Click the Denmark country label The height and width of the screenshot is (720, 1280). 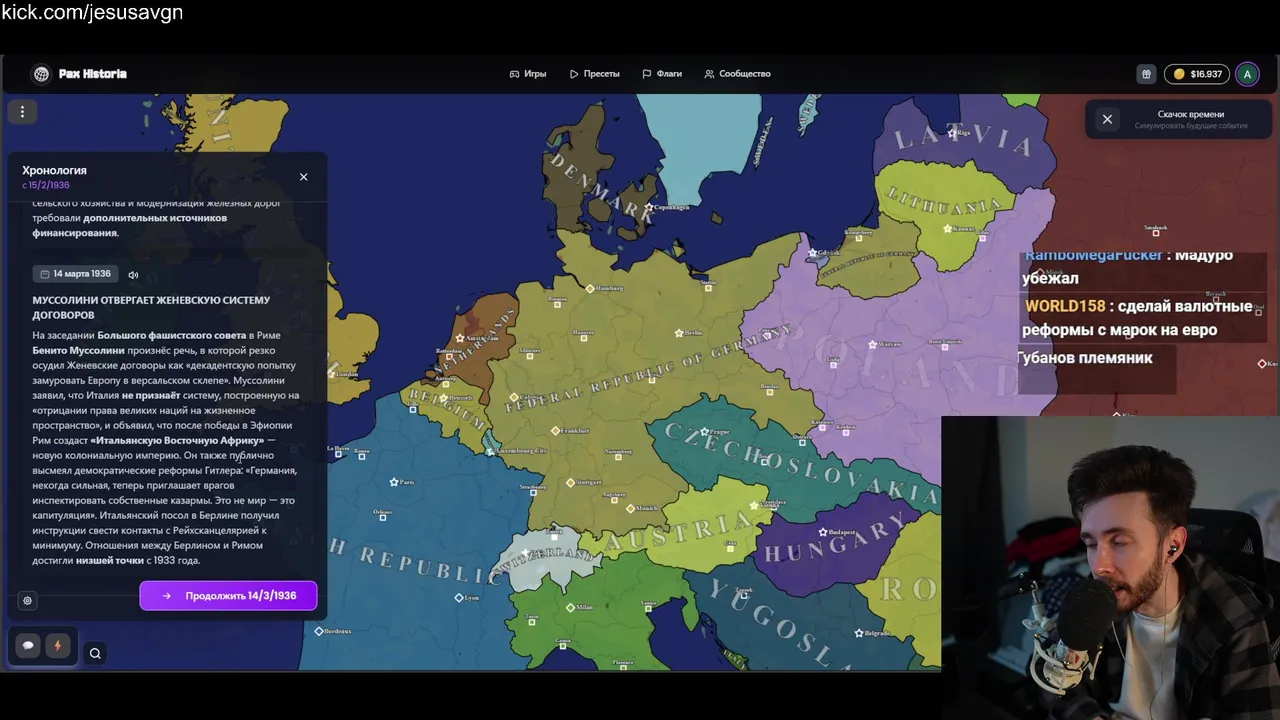pyautogui.click(x=601, y=187)
